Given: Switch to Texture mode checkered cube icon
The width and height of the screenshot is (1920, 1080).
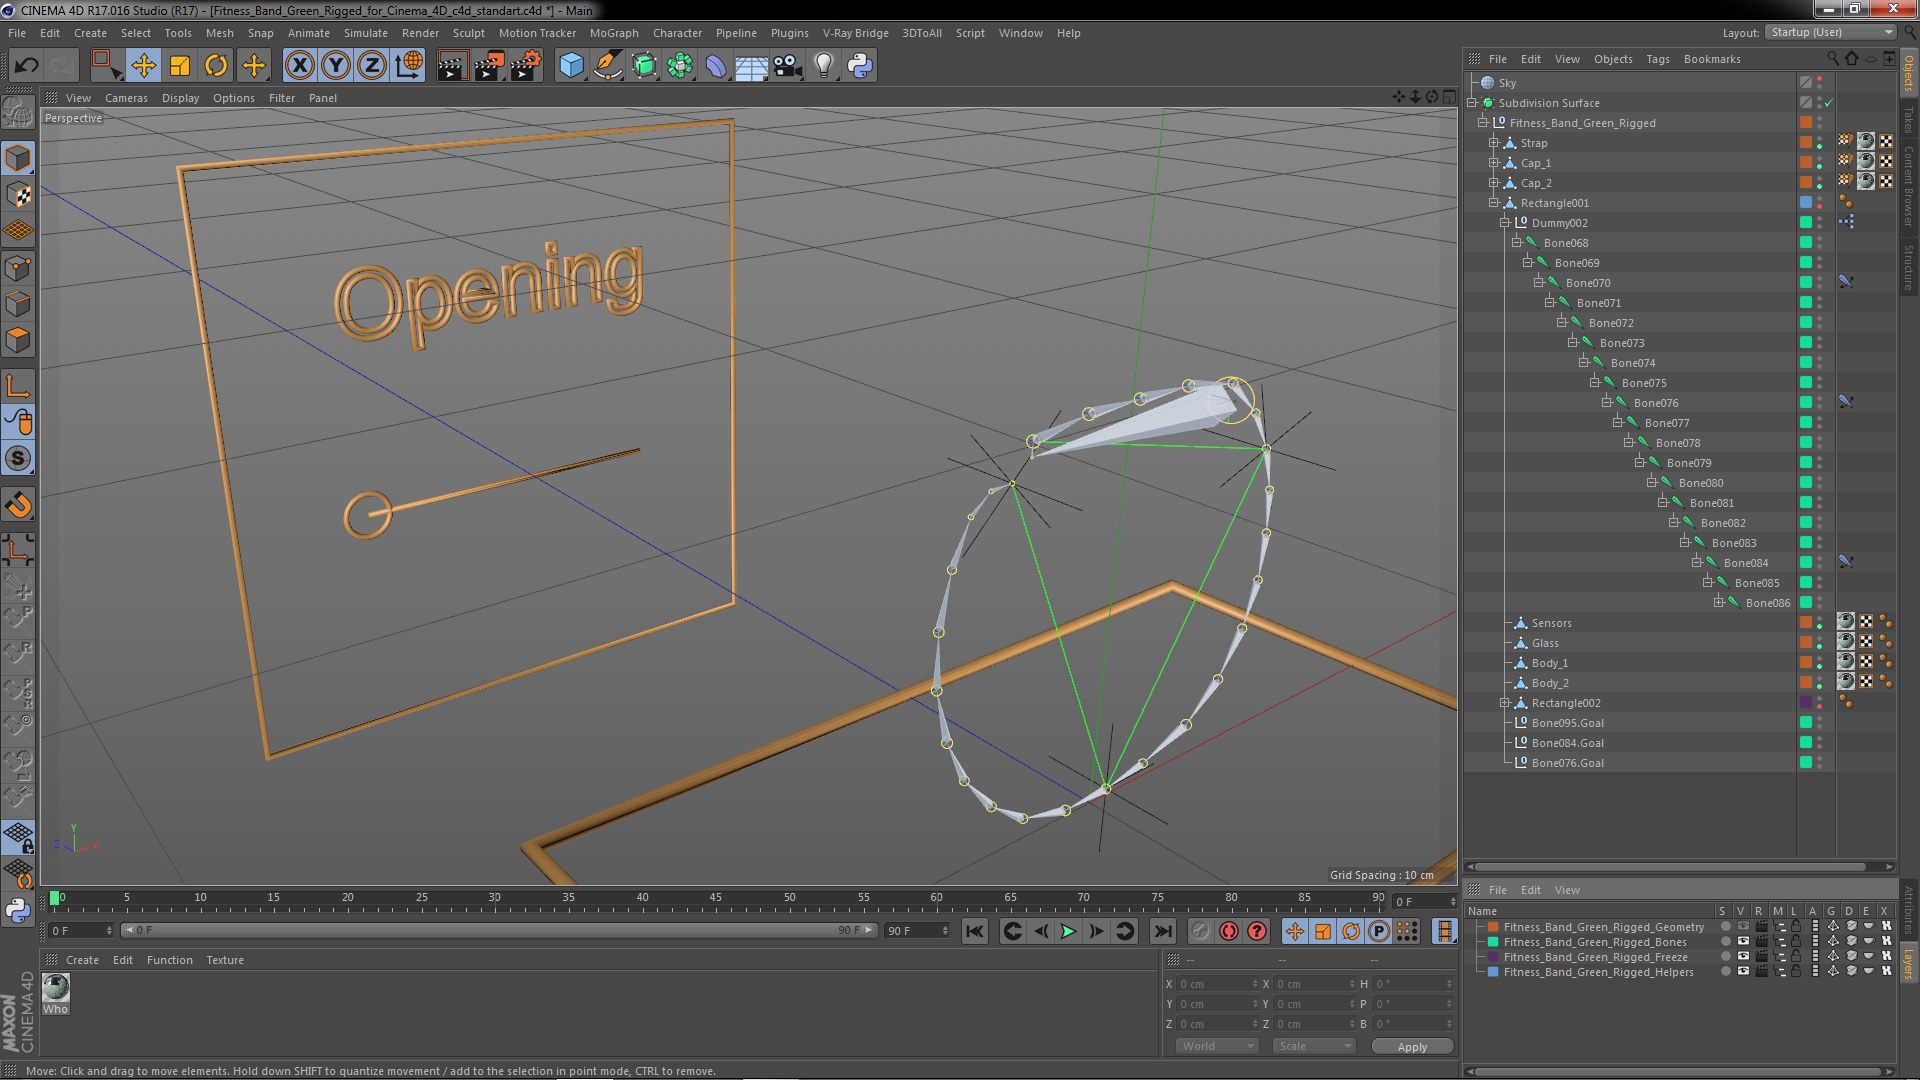Looking at the screenshot, I should pyautogui.click(x=18, y=195).
